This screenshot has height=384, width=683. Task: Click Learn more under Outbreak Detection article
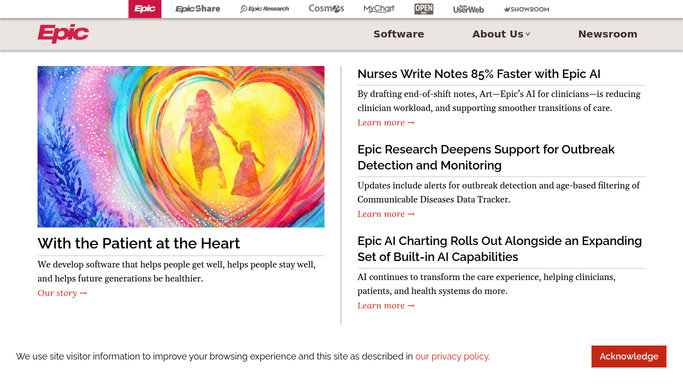[x=386, y=214]
